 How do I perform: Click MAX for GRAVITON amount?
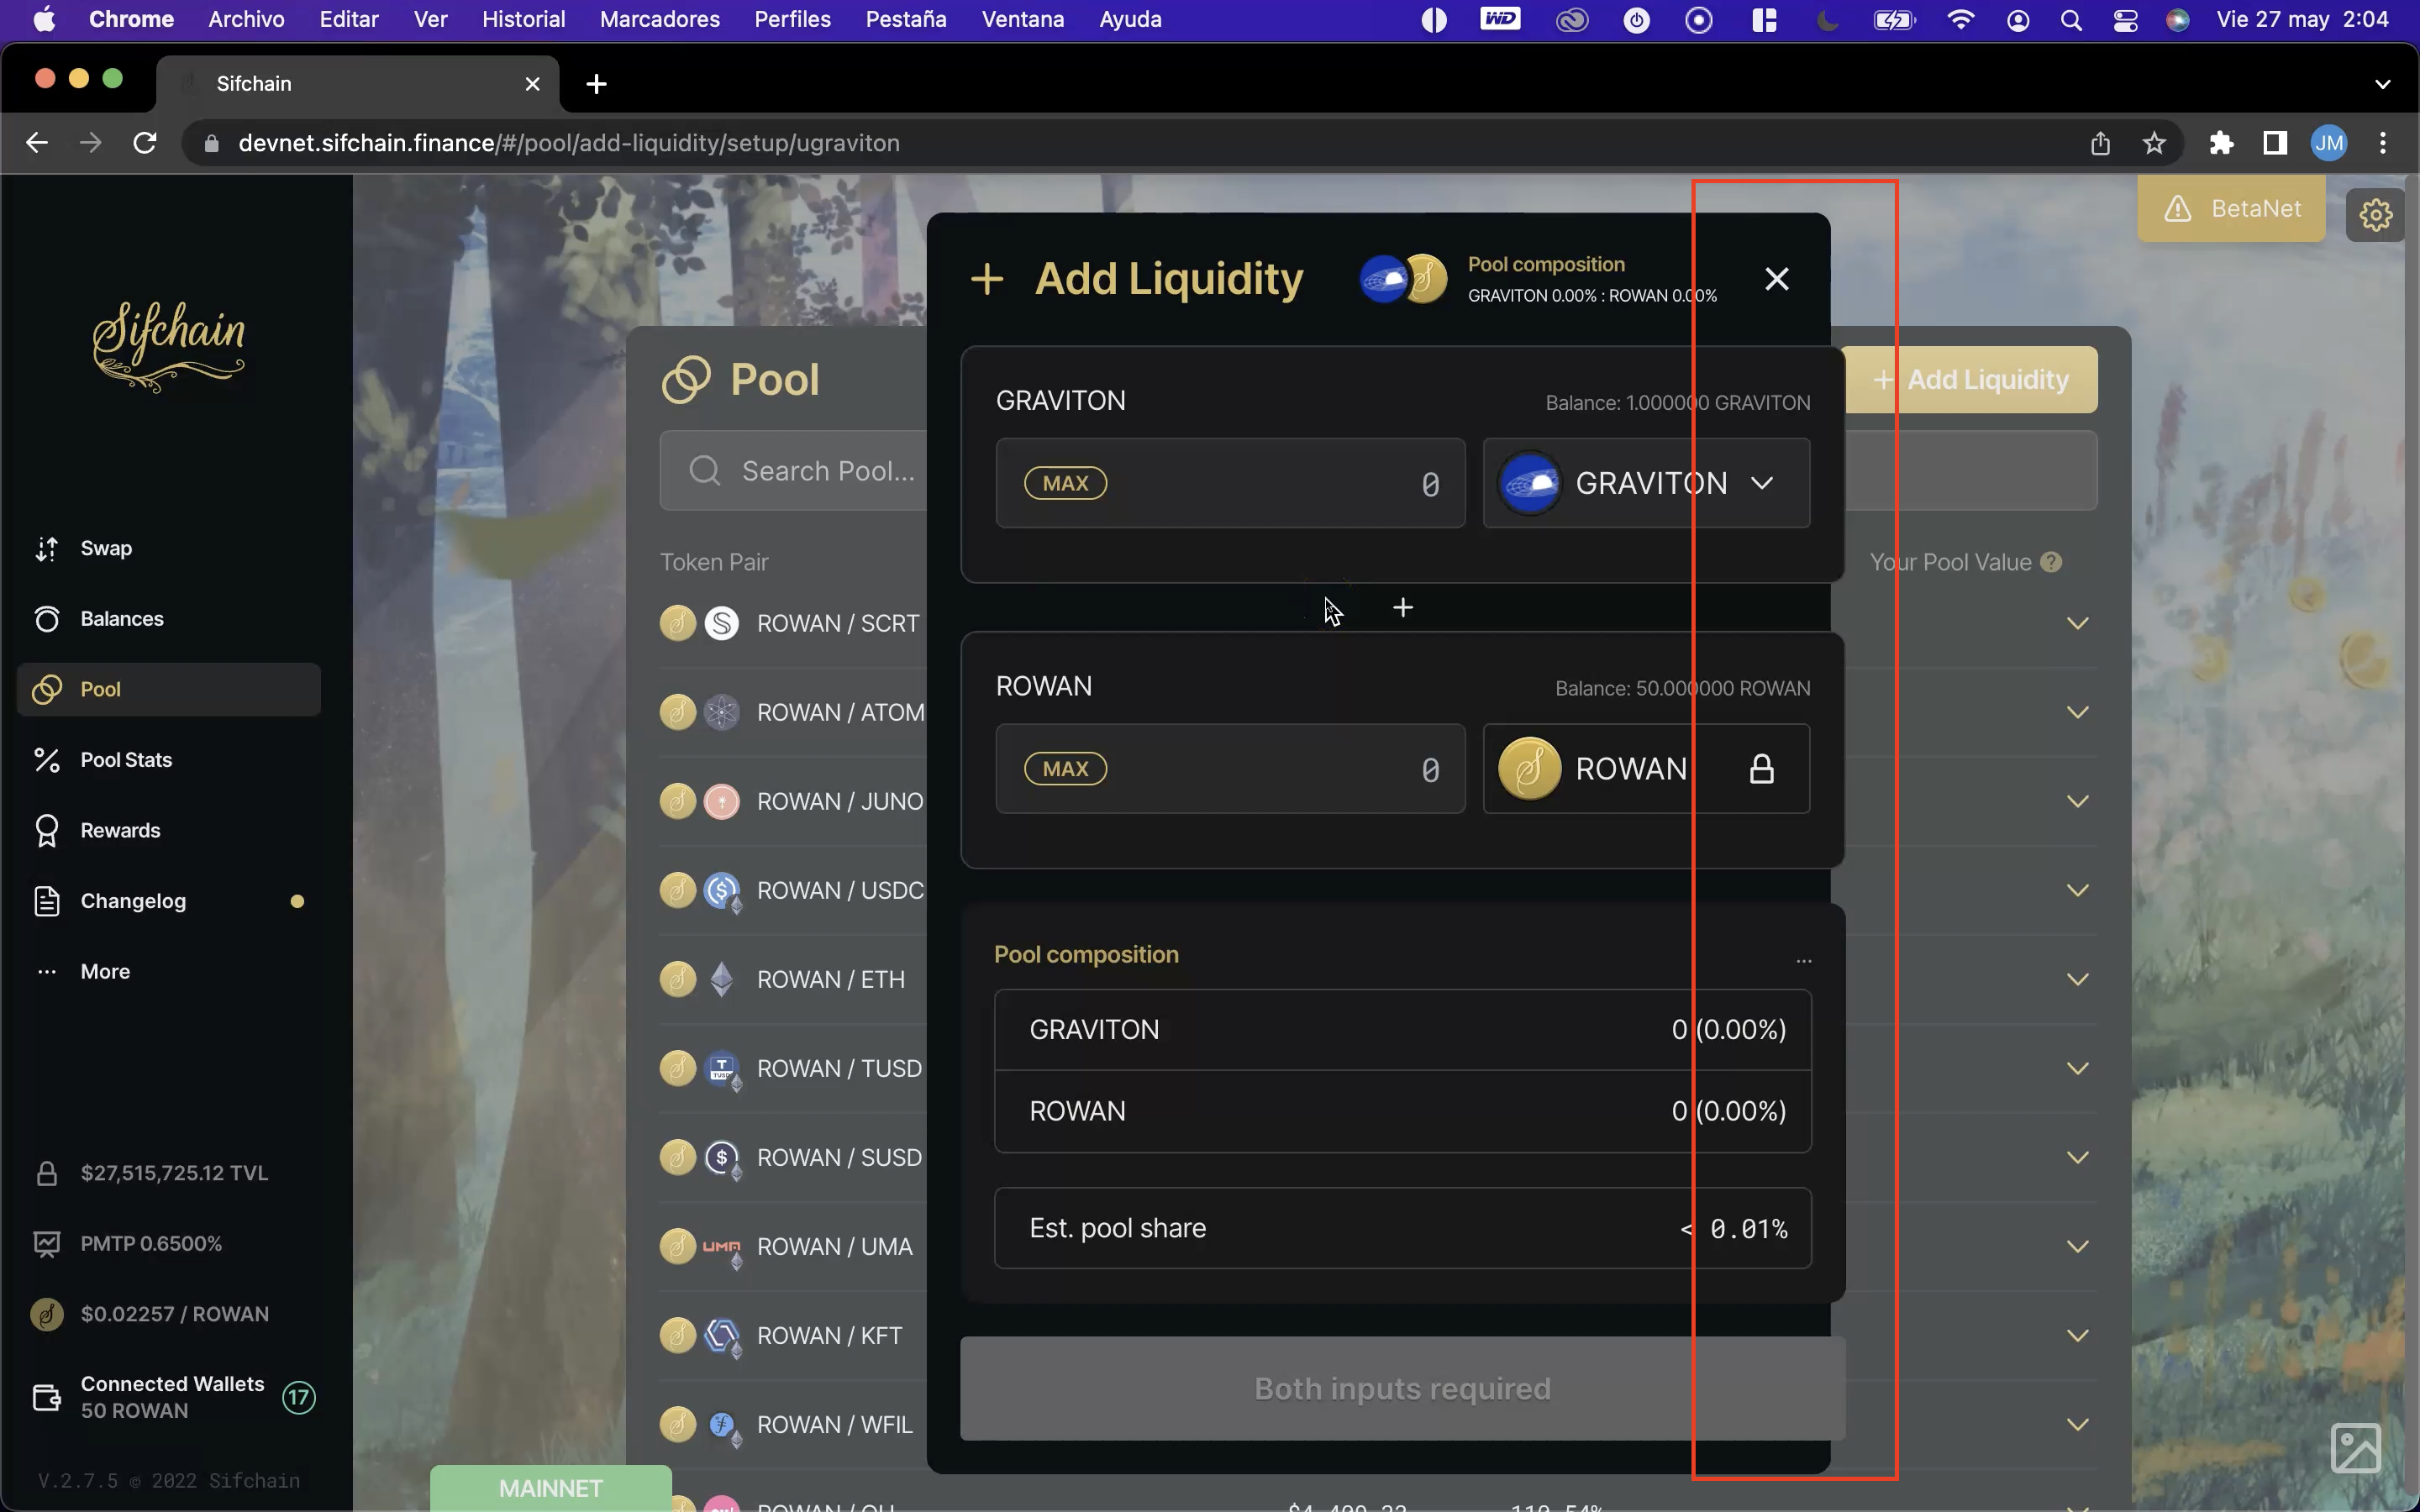click(x=1065, y=483)
